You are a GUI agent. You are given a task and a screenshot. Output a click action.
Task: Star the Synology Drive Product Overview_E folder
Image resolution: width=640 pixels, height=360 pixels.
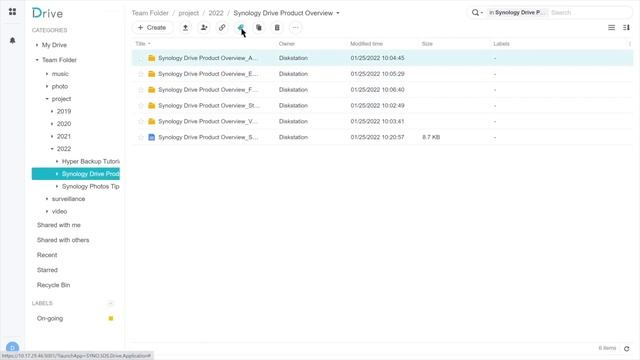coord(141,74)
